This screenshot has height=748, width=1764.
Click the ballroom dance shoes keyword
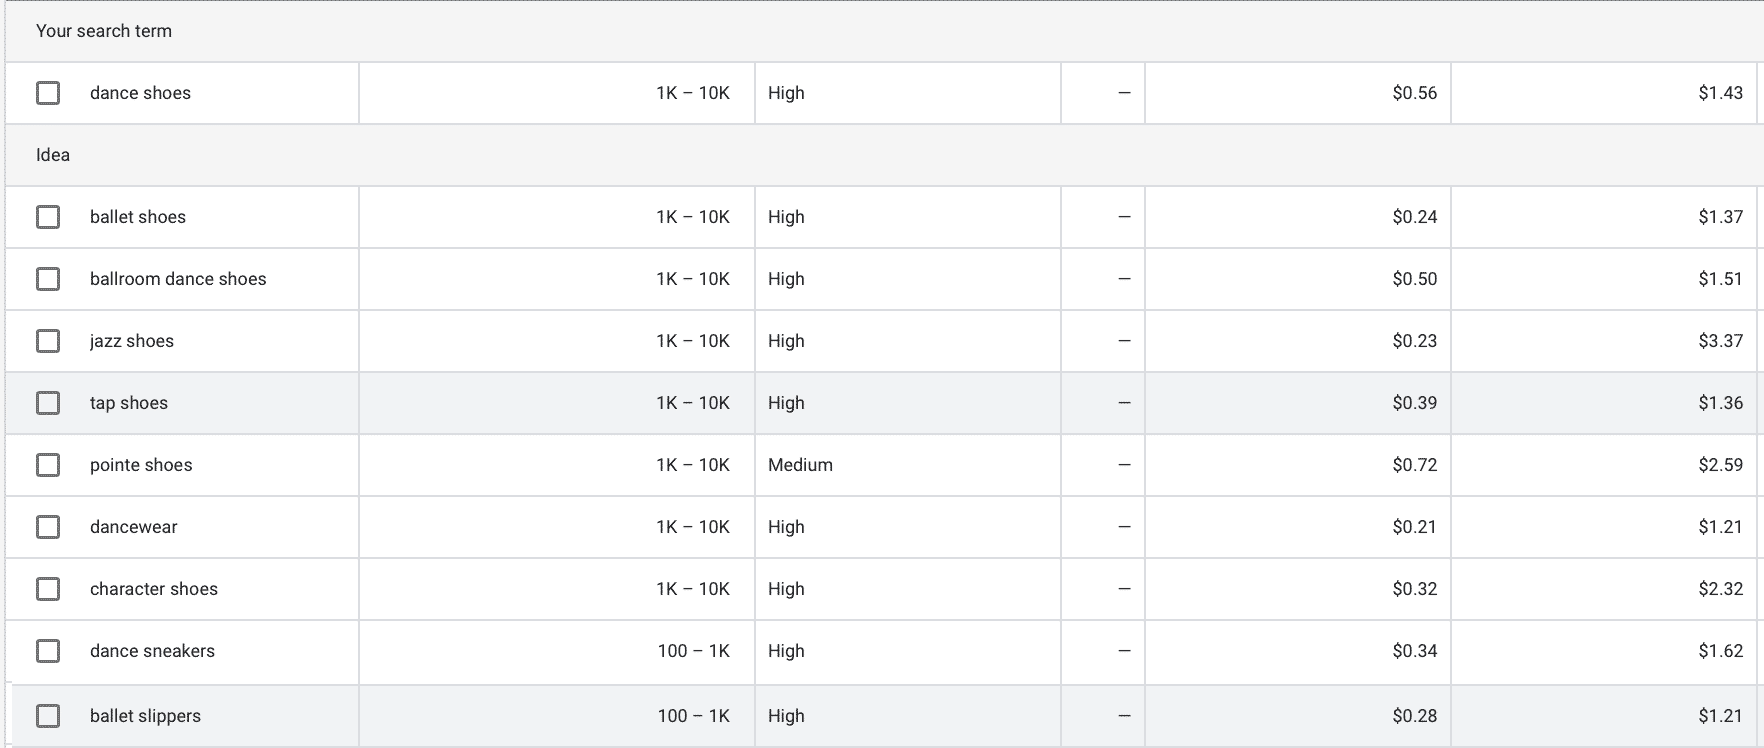coord(178,279)
